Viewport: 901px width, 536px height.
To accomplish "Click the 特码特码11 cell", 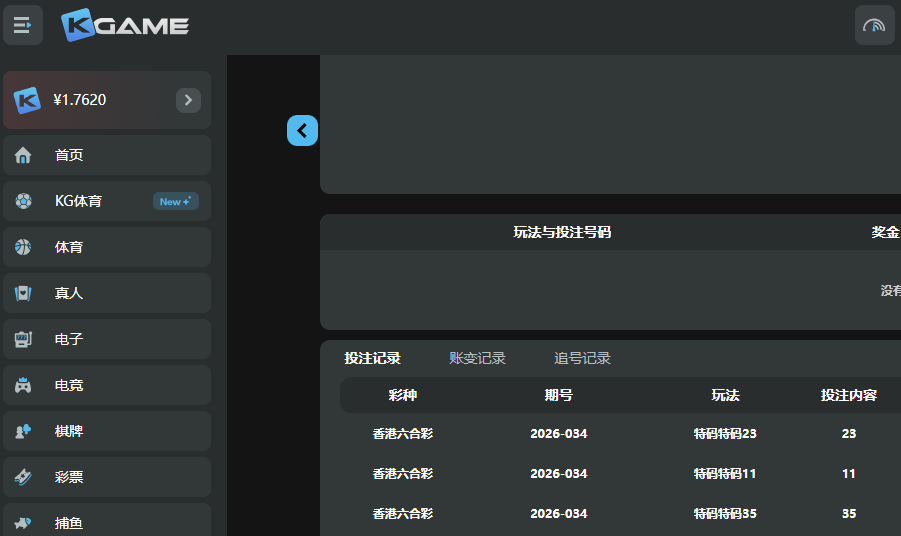I will [x=725, y=474].
